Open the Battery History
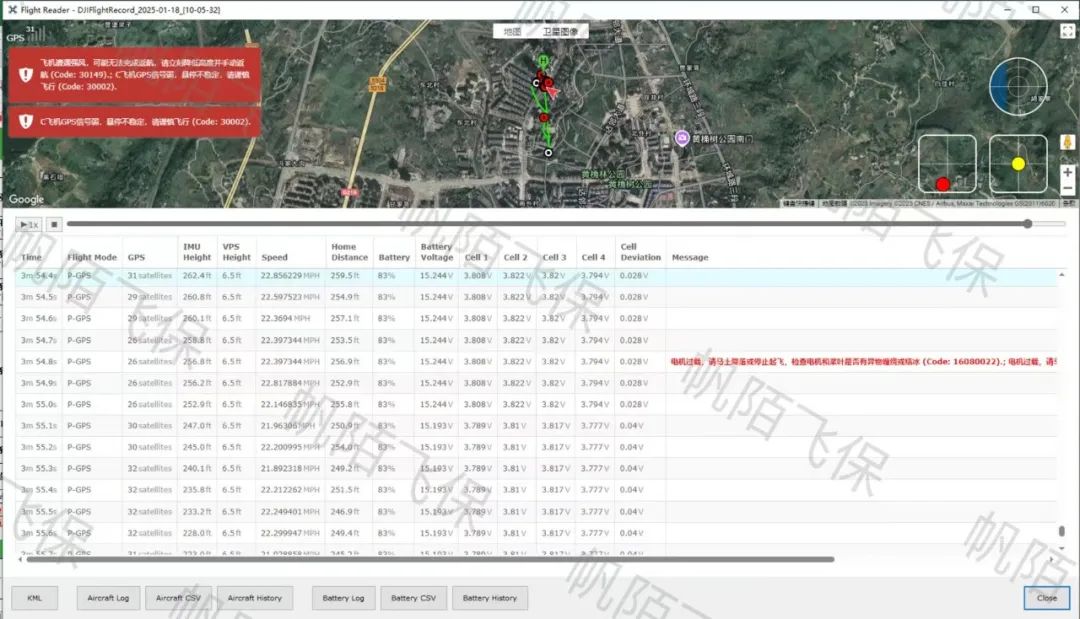The width and height of the screenshot is (1080, 619). point(490,598)
